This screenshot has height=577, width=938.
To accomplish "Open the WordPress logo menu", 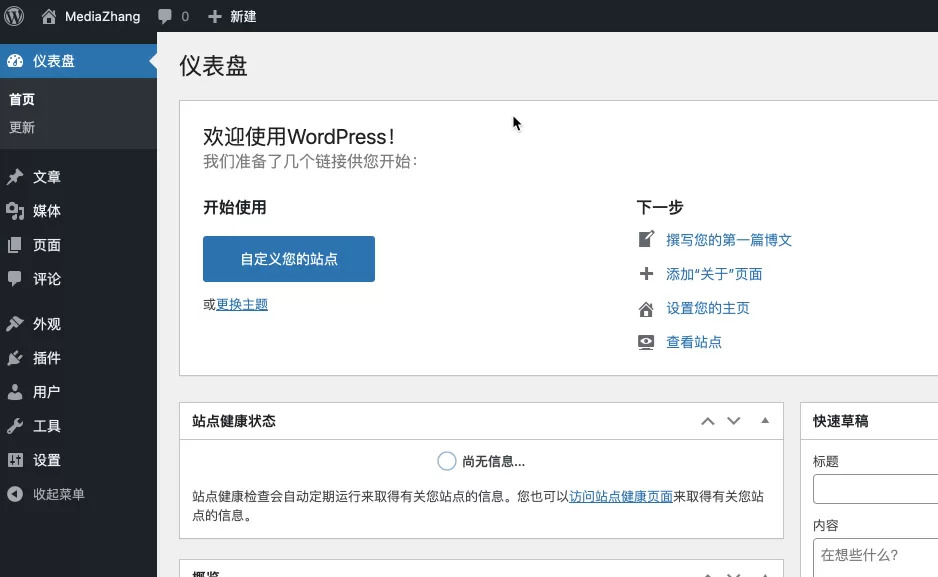I will click(x=14, y=16).
